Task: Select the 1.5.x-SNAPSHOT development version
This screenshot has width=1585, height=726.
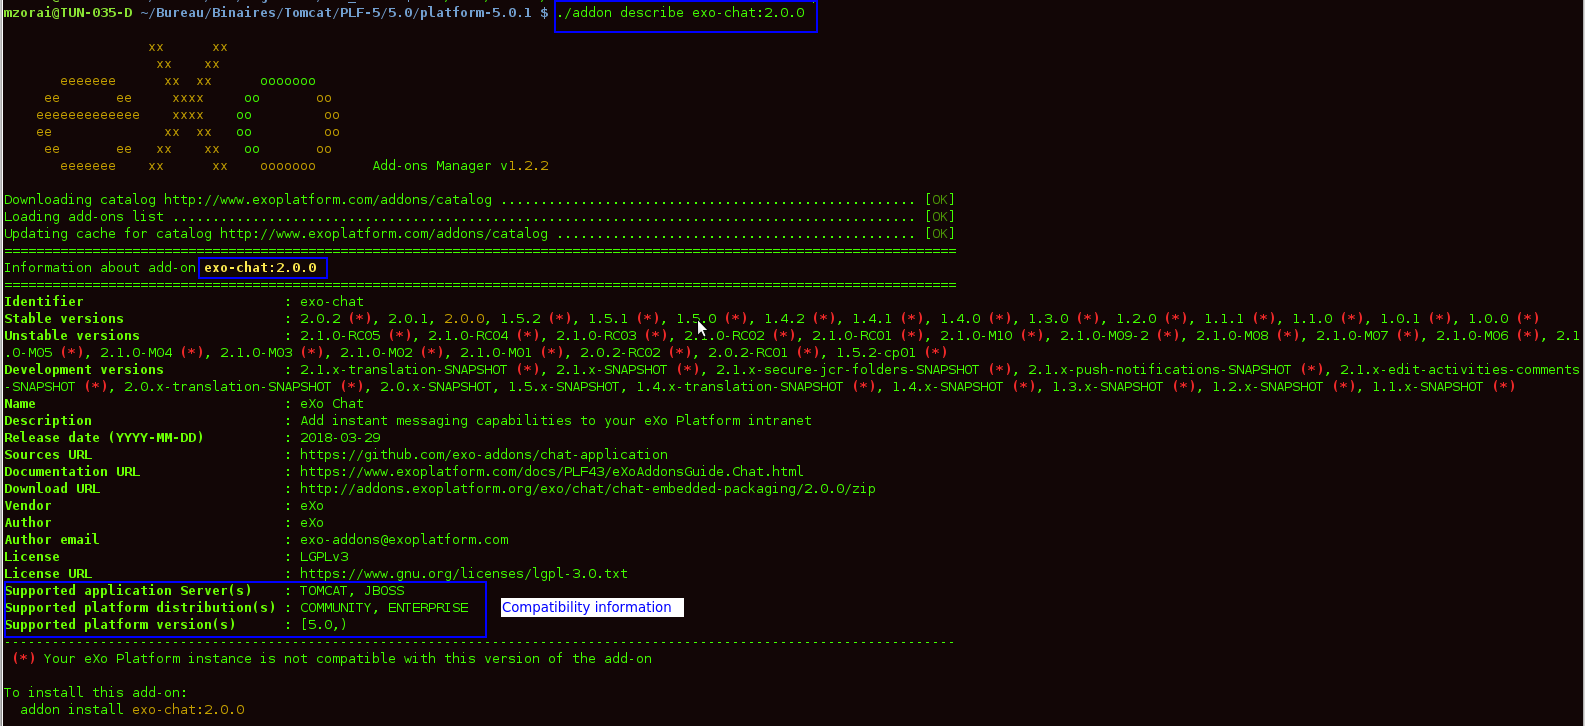Action: pos(564,386)
